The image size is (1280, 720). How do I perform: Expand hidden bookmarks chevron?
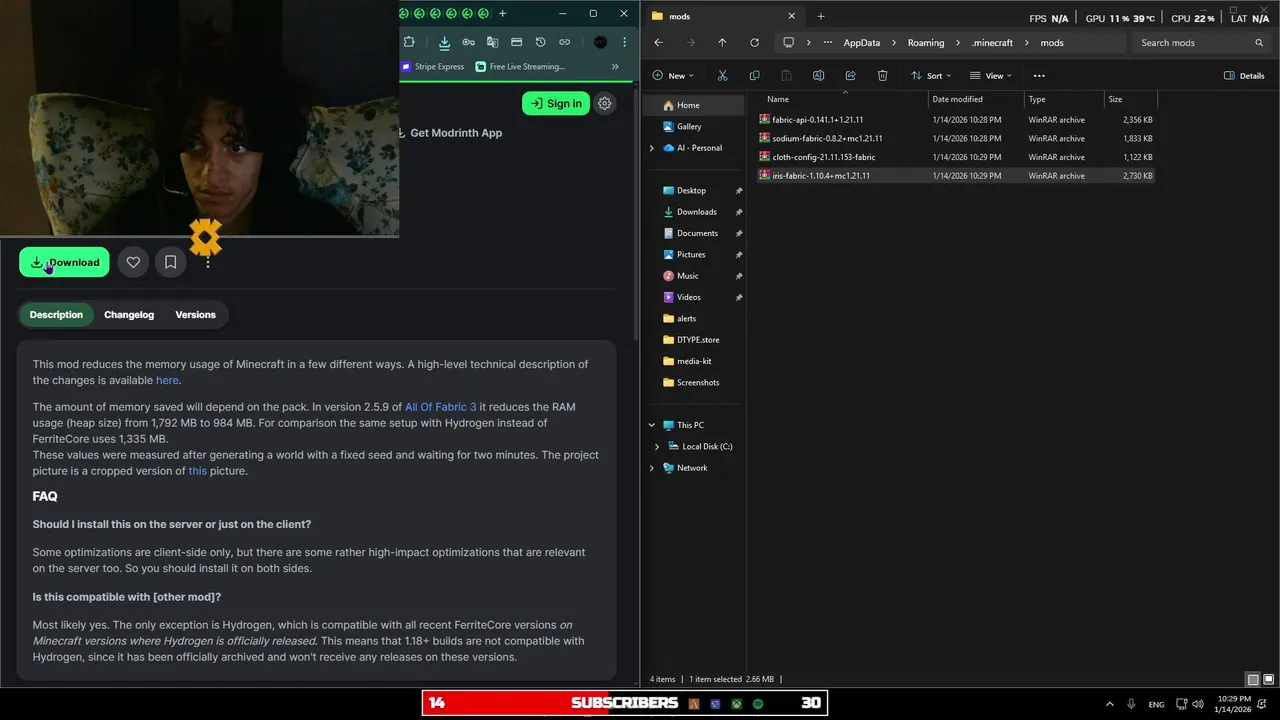click(x=615, y=67)
